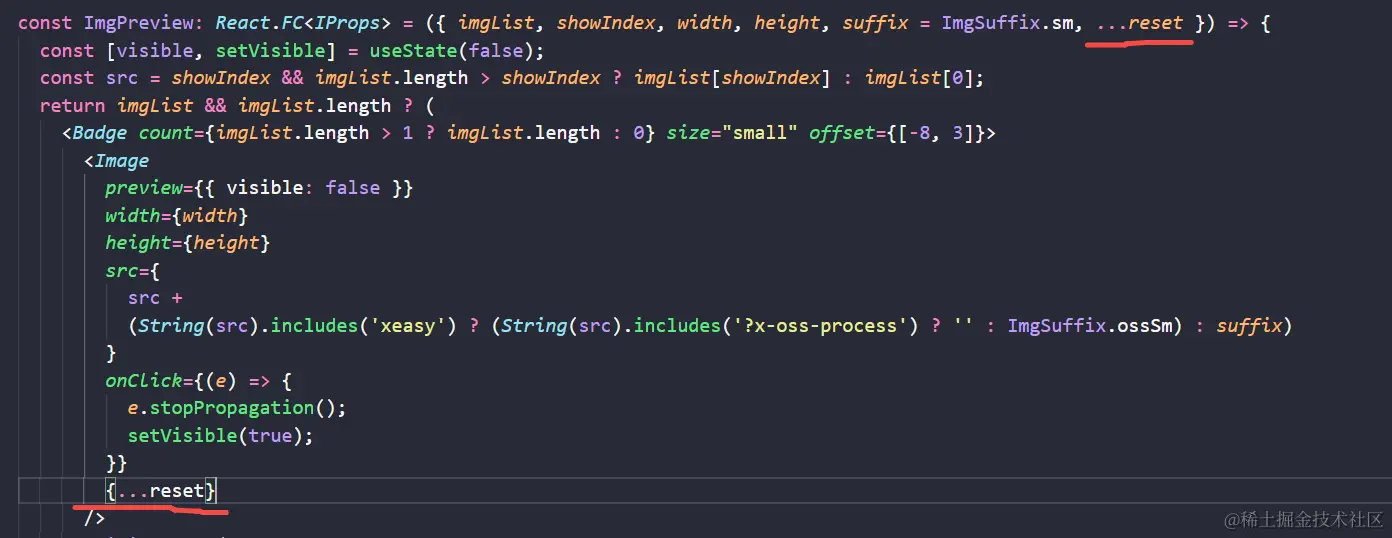Click the onClick attribute
This screenshot has height=538, width=1392.
click(143, 381)
